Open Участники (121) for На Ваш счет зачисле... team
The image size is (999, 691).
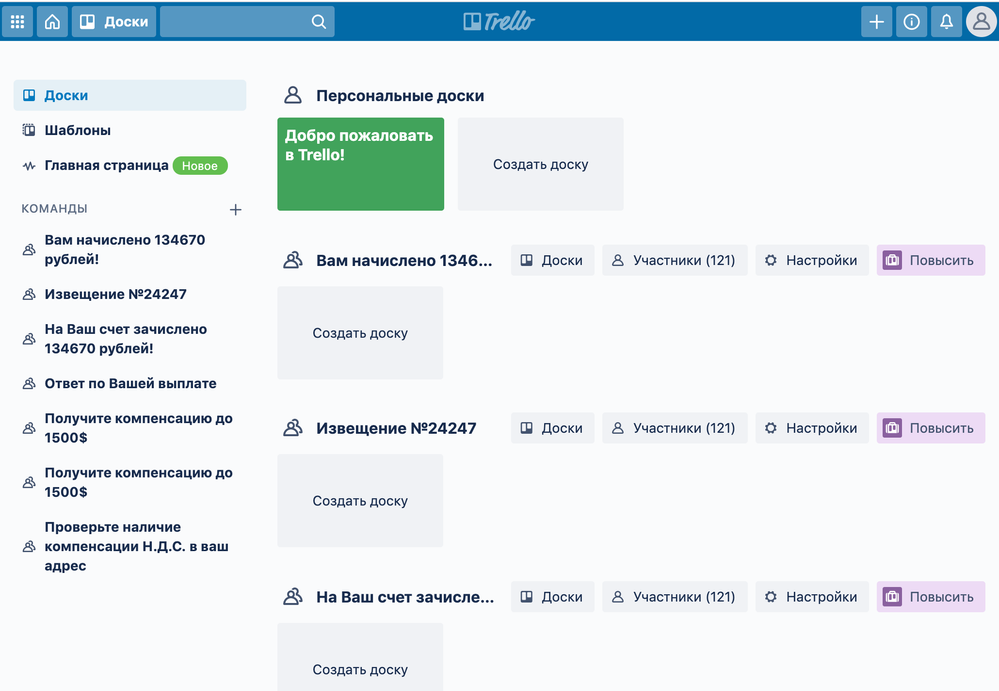pos(675,597)
